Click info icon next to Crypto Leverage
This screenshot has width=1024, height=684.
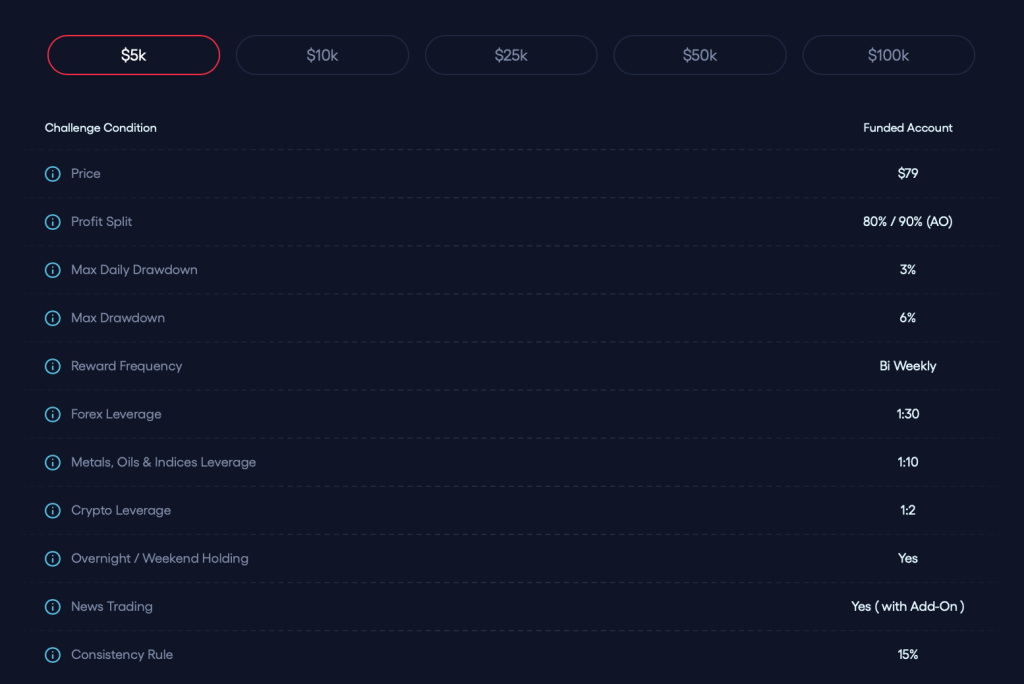[53, 510]
